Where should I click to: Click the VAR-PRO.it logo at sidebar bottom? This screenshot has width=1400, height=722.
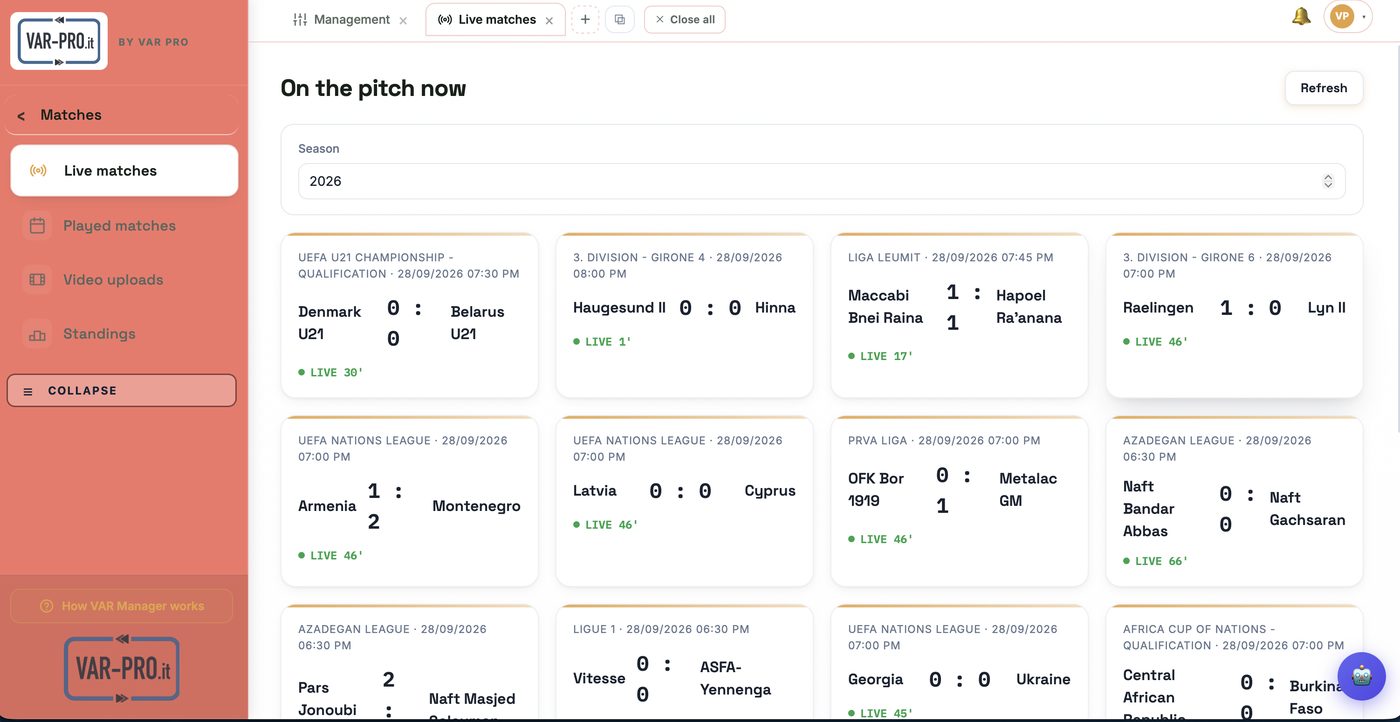click(x=122, y=668)
